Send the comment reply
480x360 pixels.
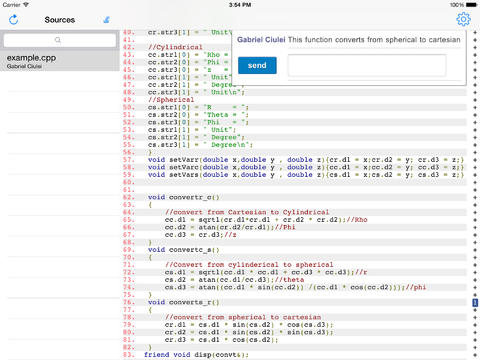[257, 65]
